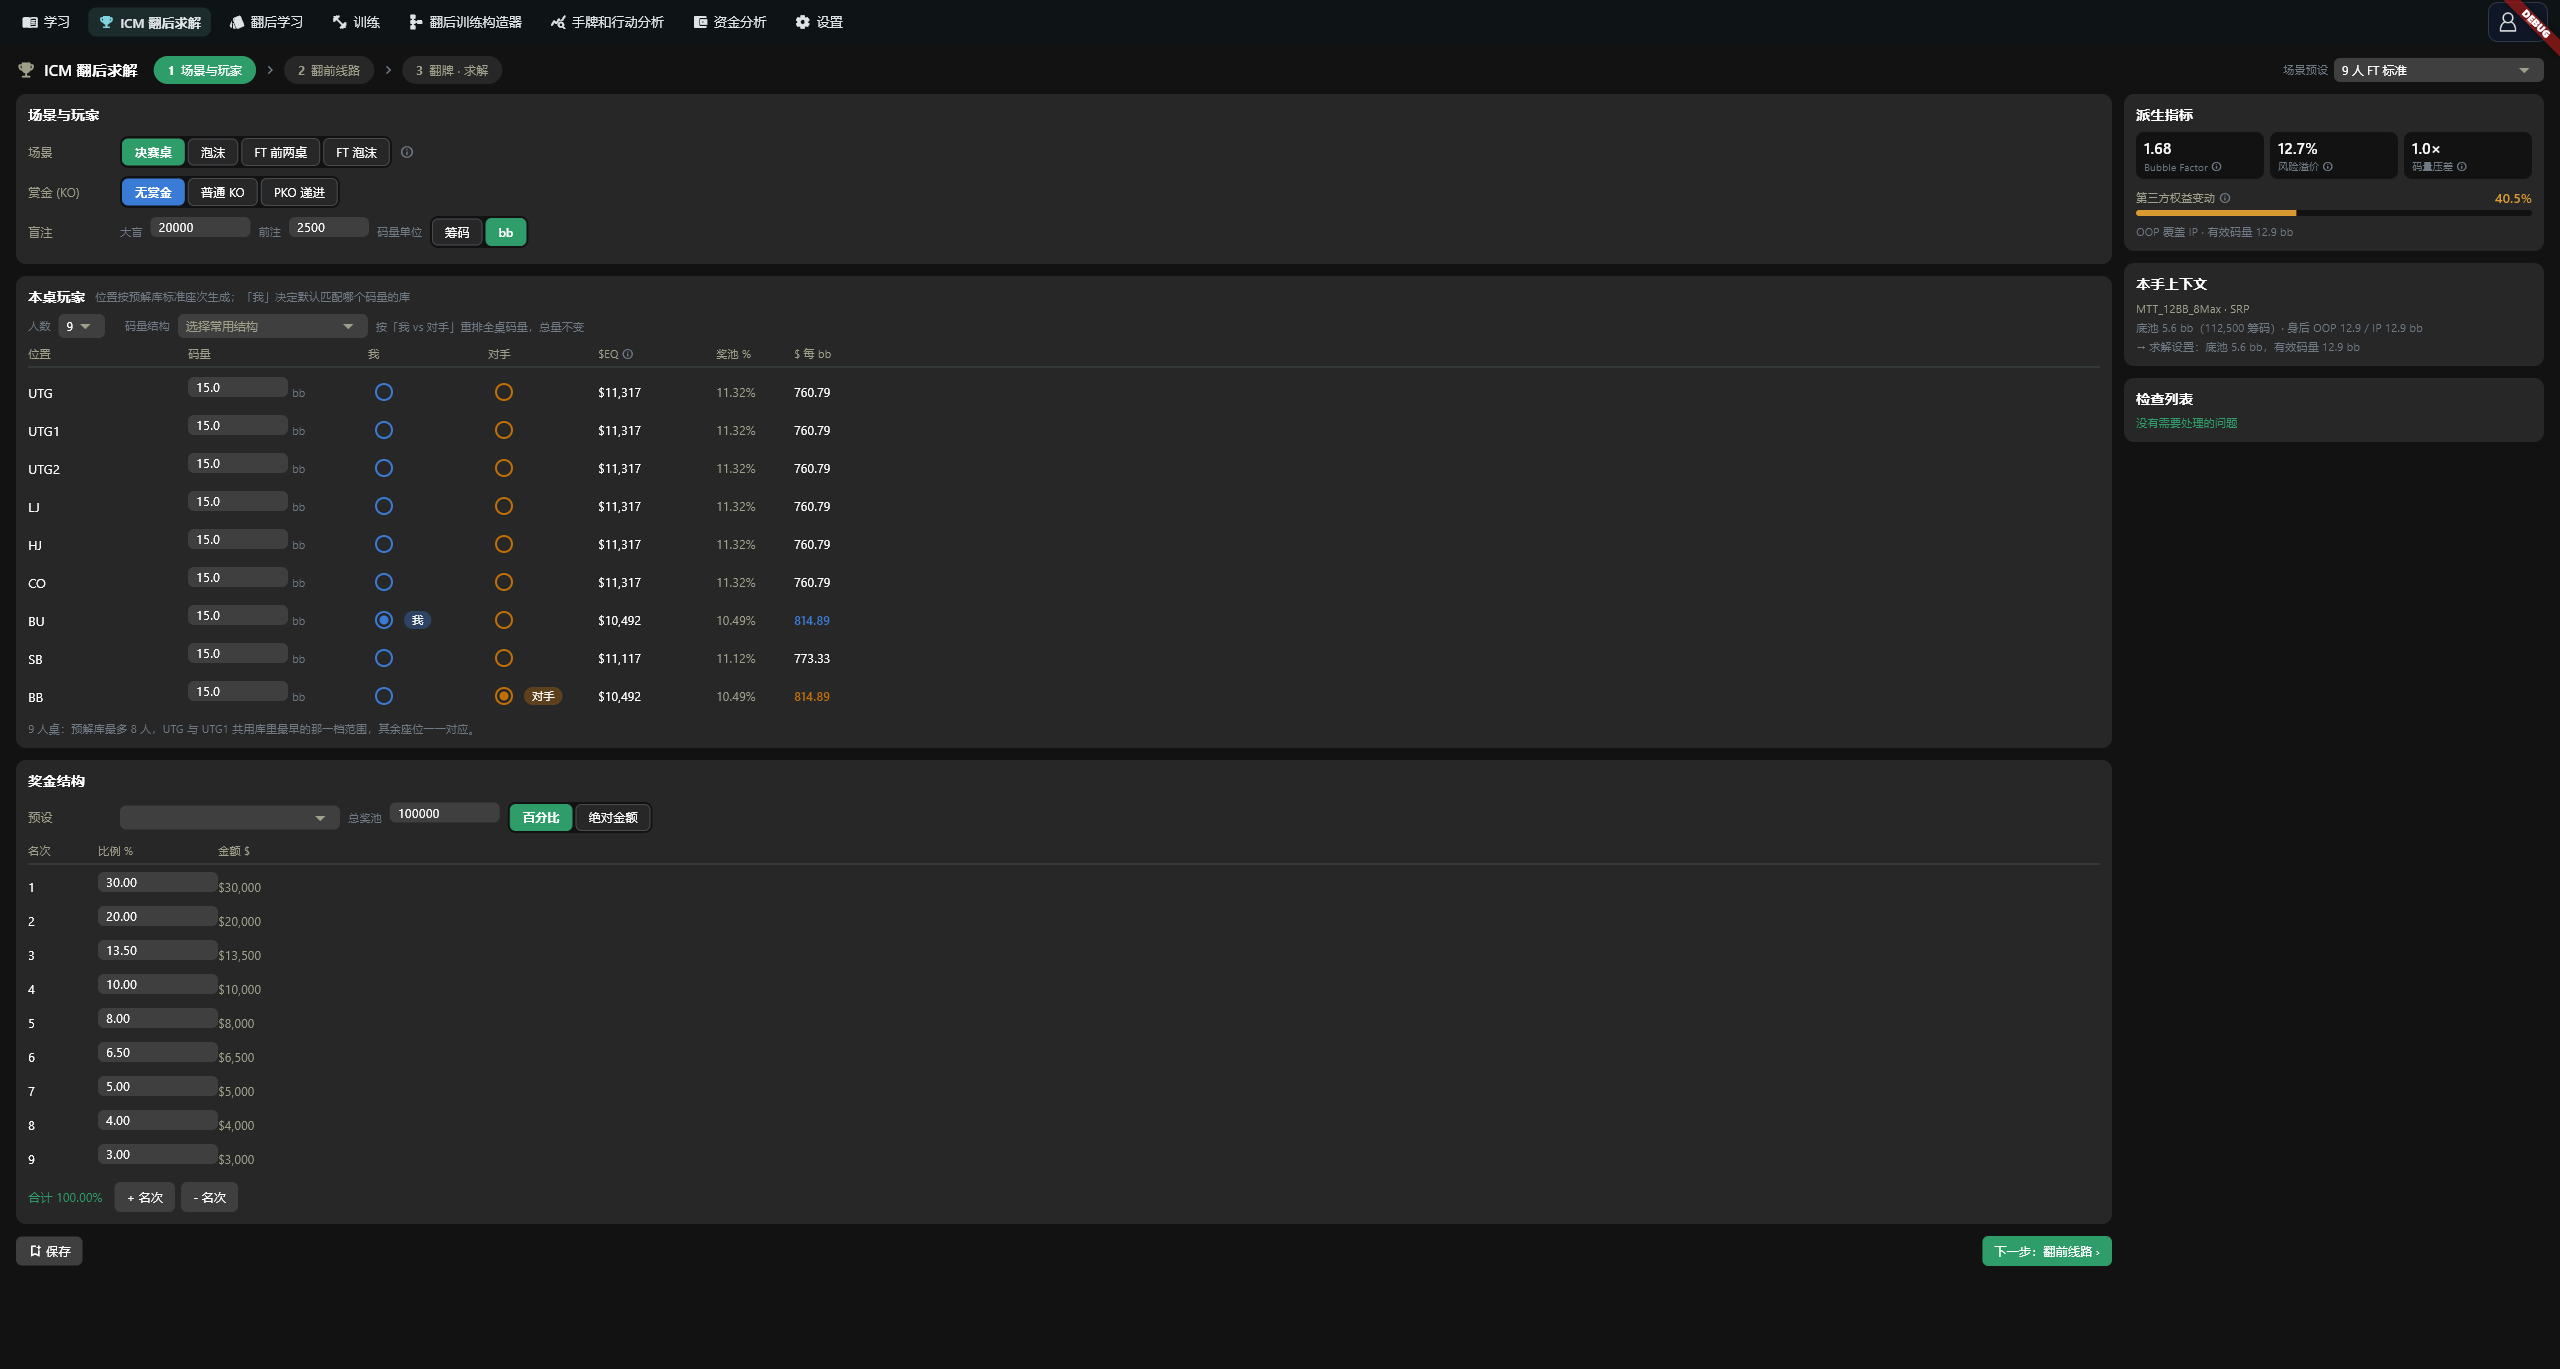Select CO as 我 radio button
The height and width of the screenshot is (1369, 2560).
[x=384, y=582]
